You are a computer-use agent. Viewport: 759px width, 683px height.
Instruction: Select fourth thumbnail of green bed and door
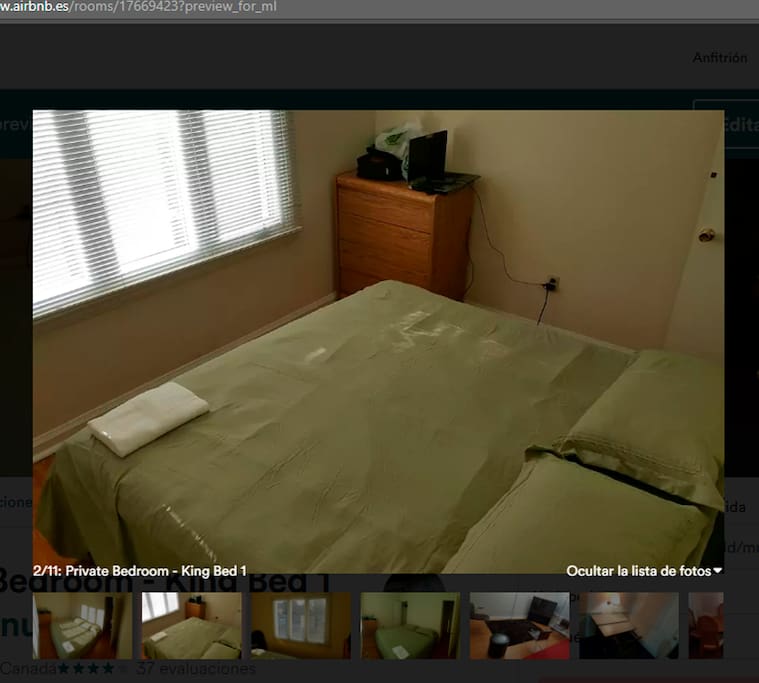[x=410, y=625]
